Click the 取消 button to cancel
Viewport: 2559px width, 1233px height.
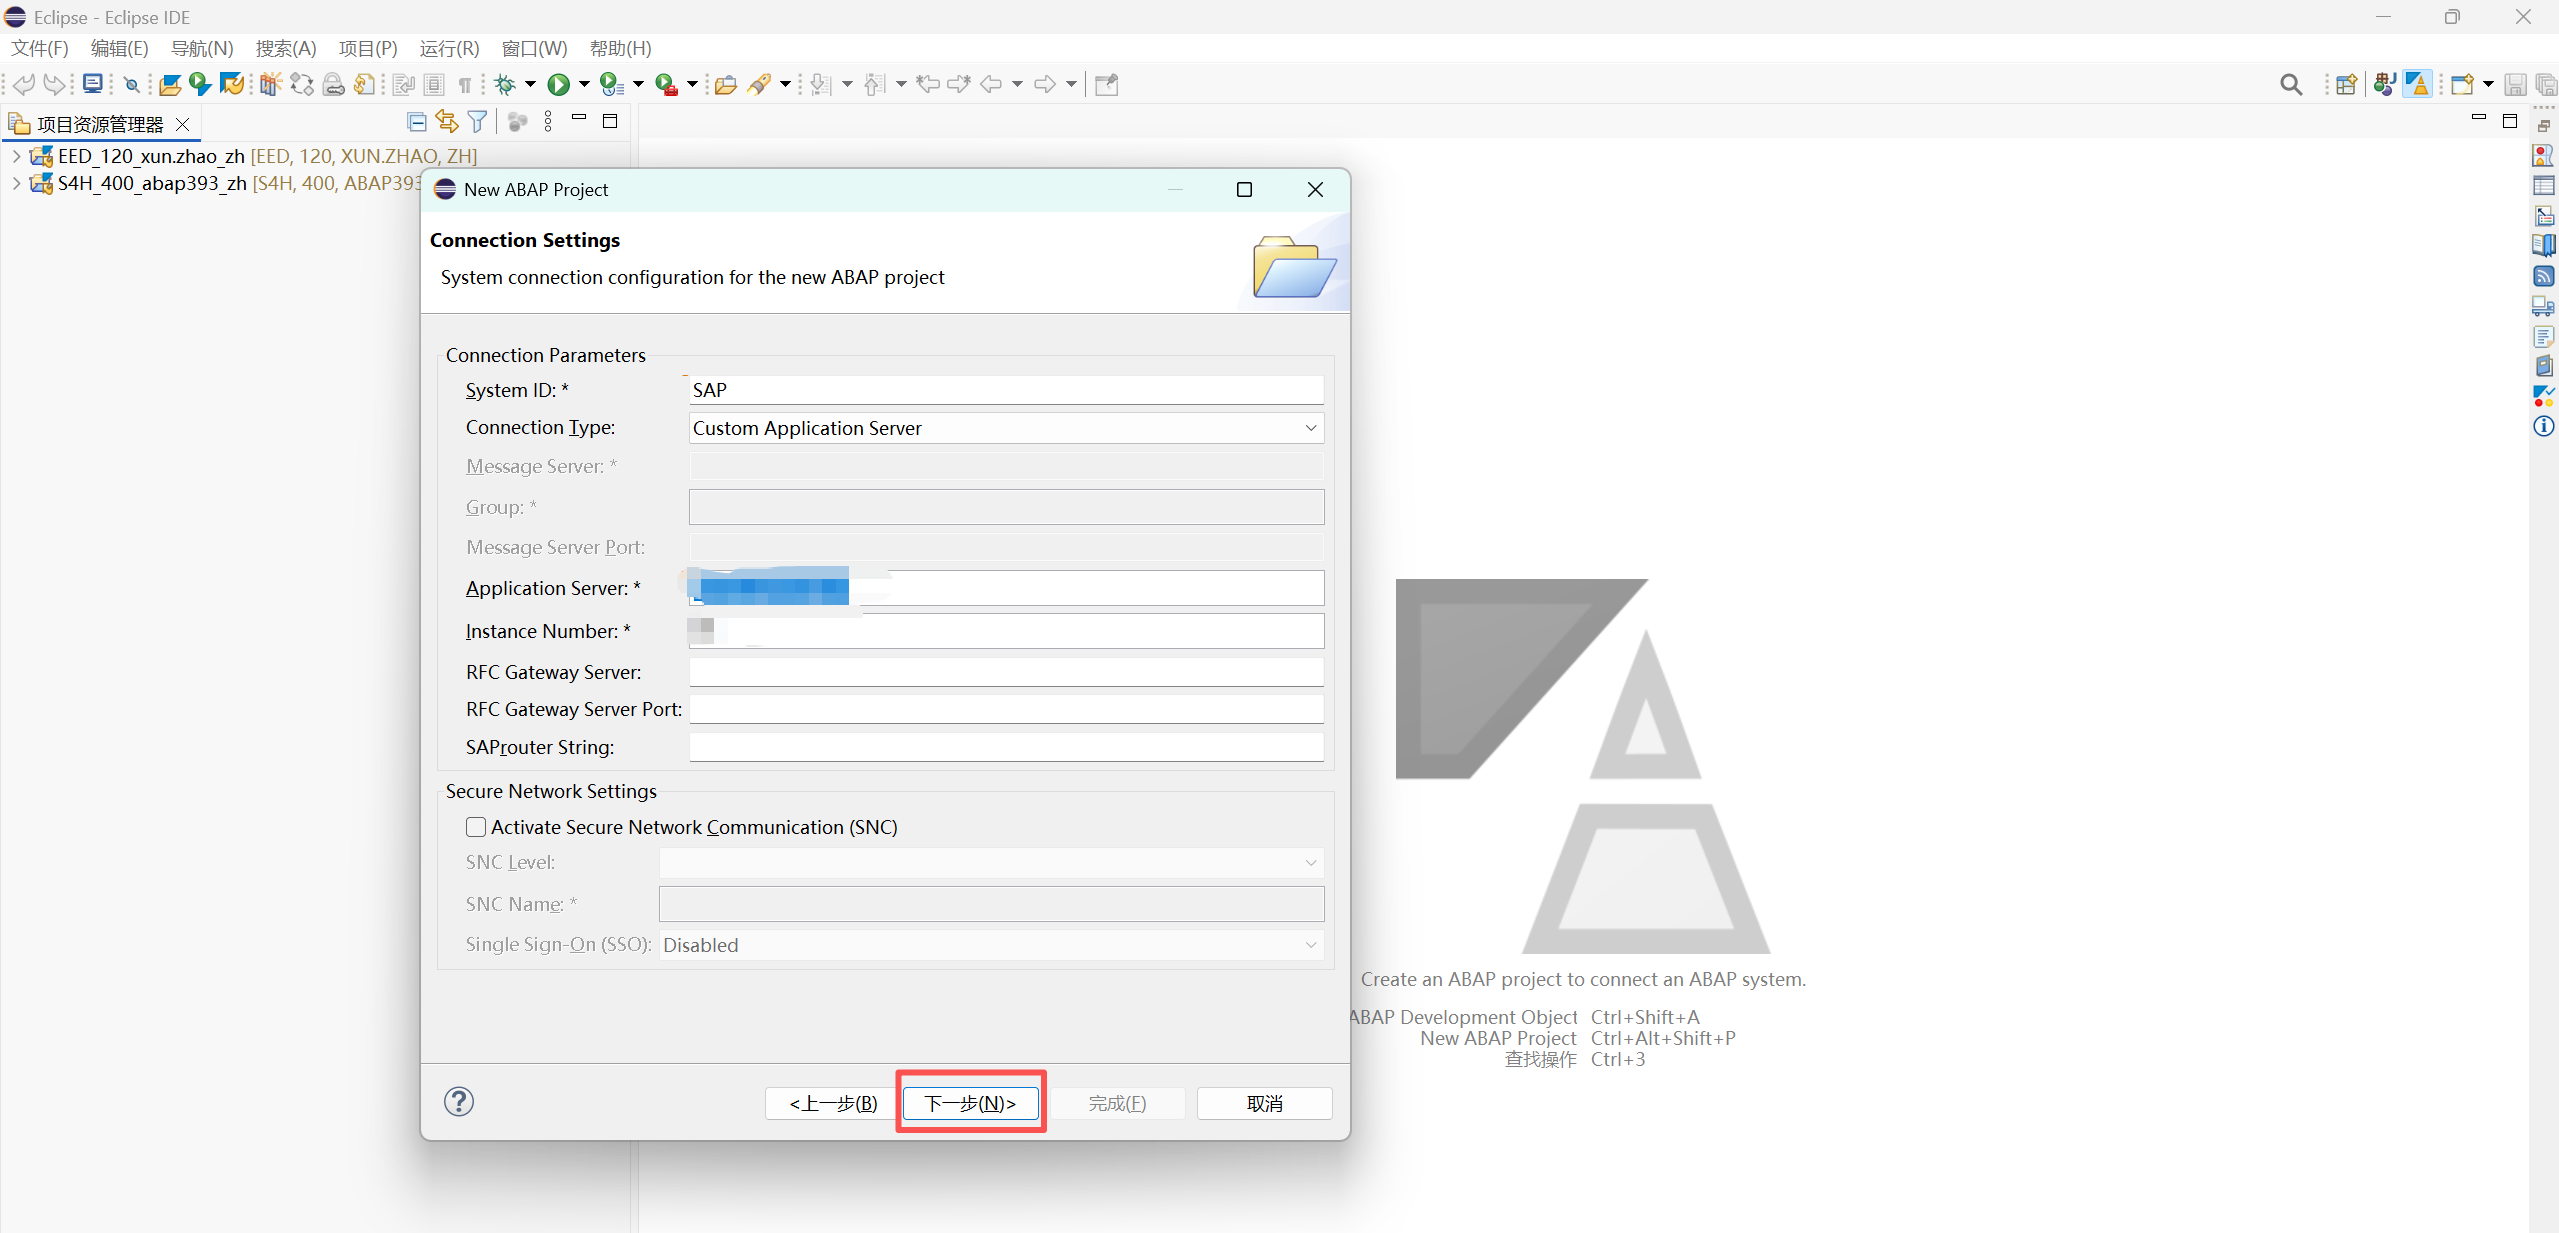point(1263,1103)
